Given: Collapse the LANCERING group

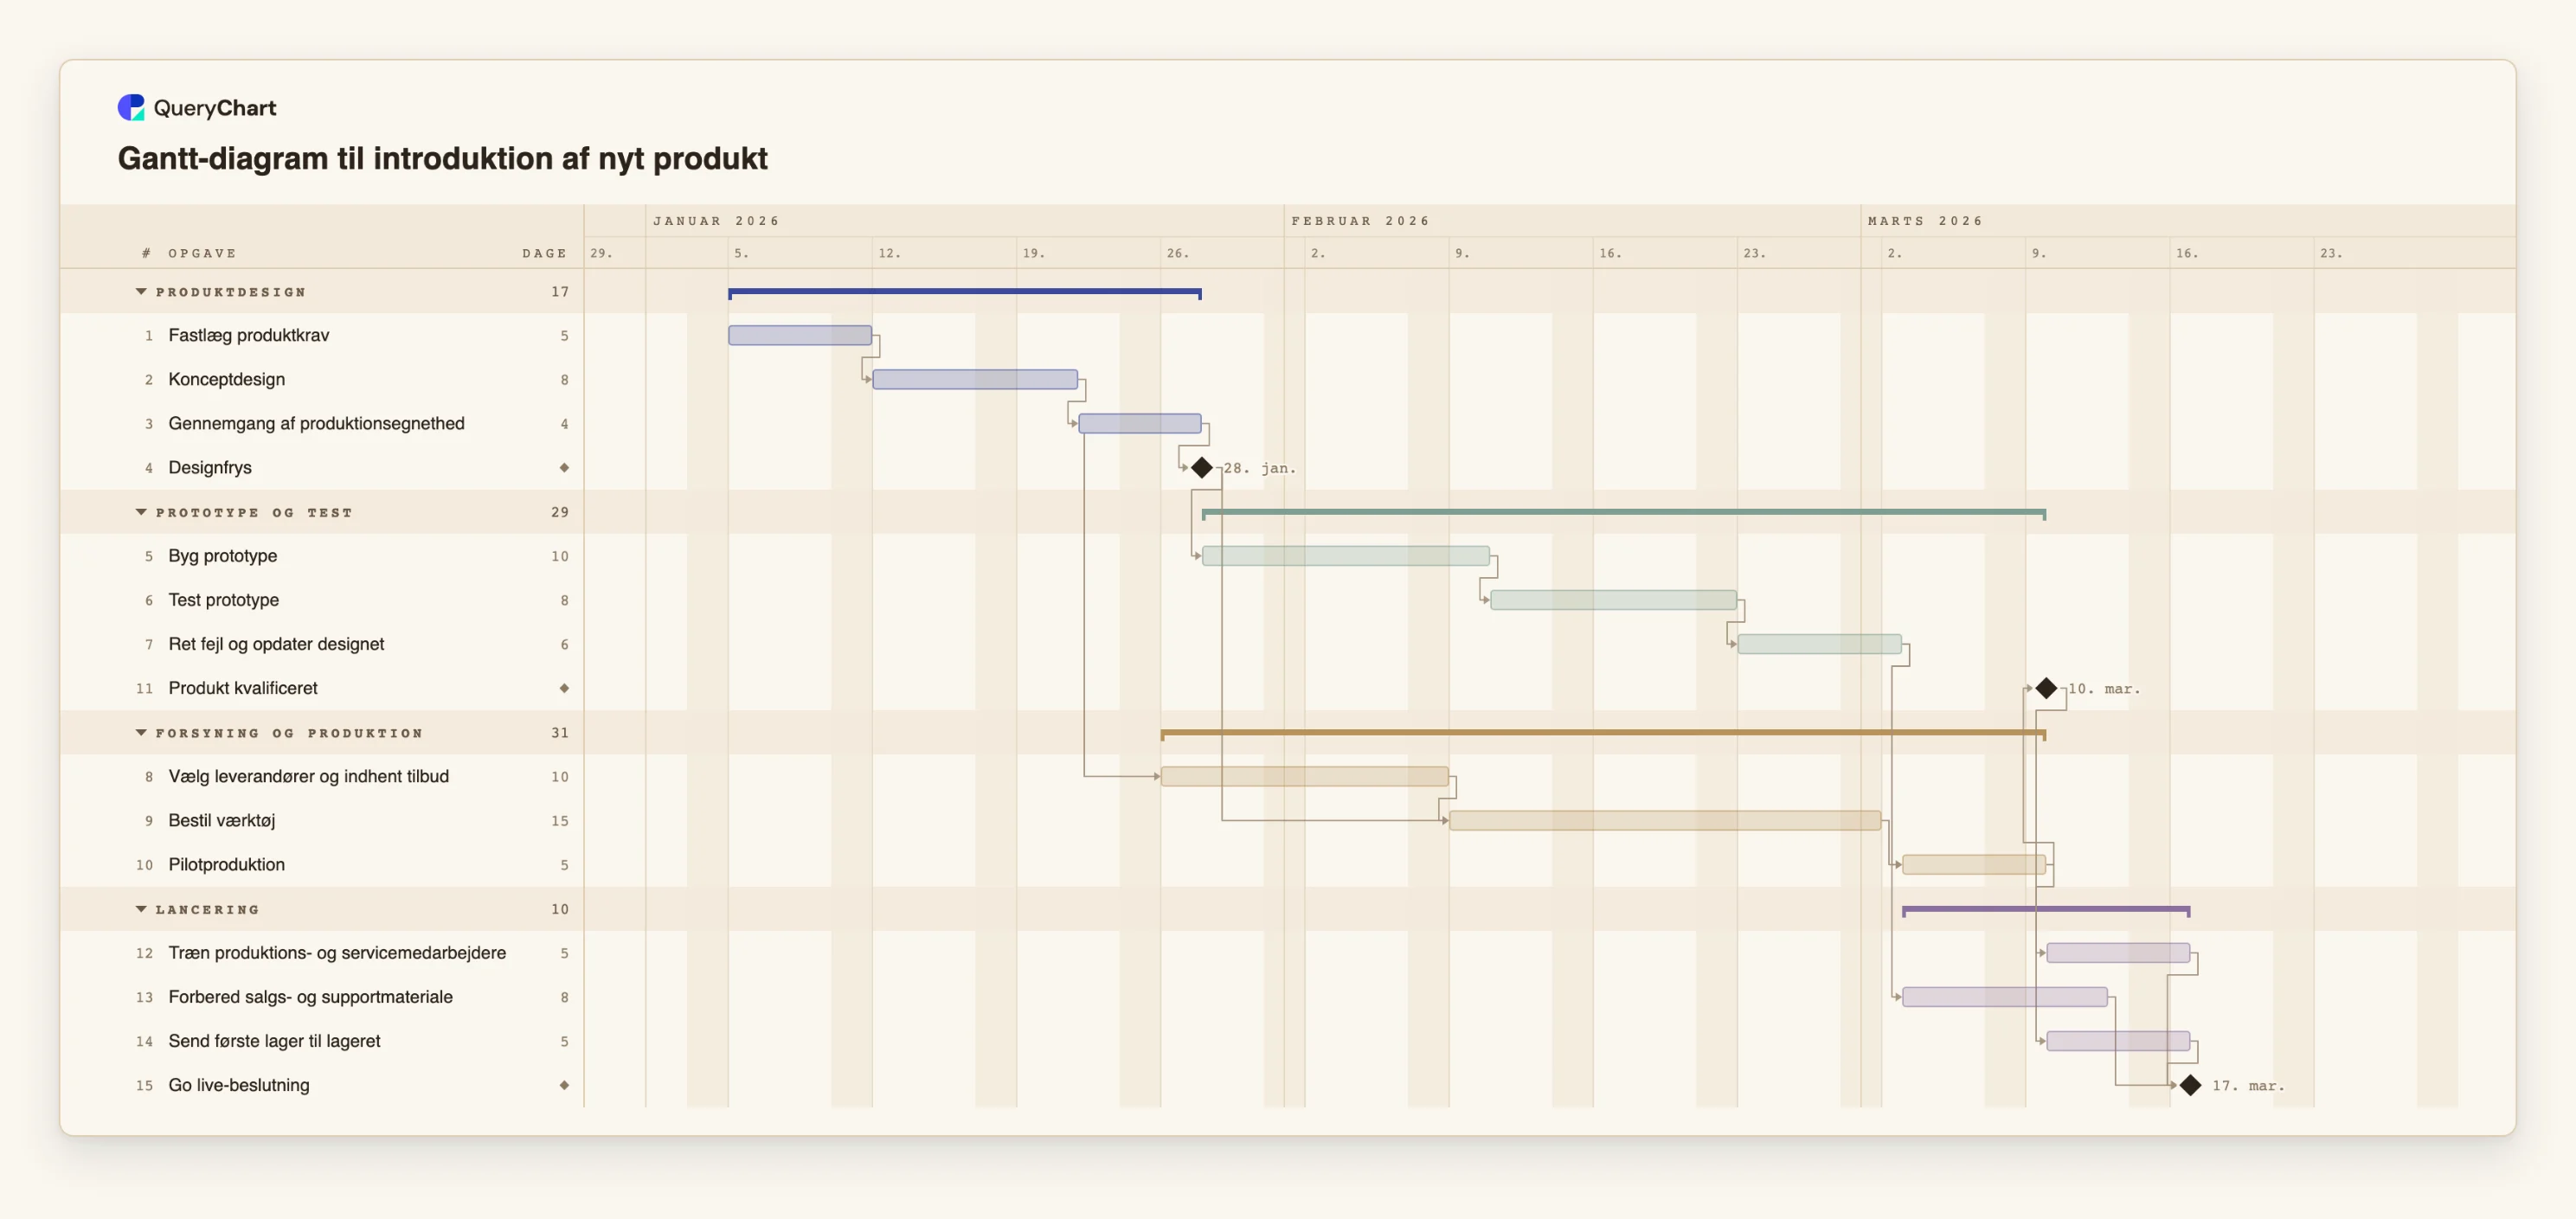Looking at the screenshot, I should (141, 909).
